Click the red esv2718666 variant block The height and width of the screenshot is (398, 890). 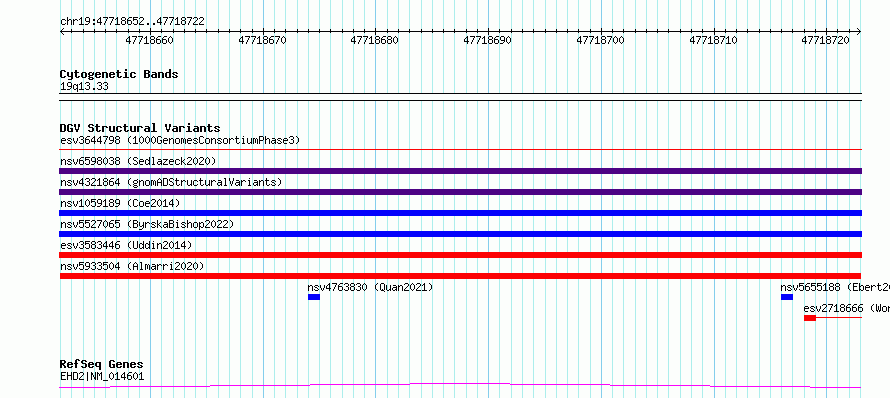[x=810, y=318]
